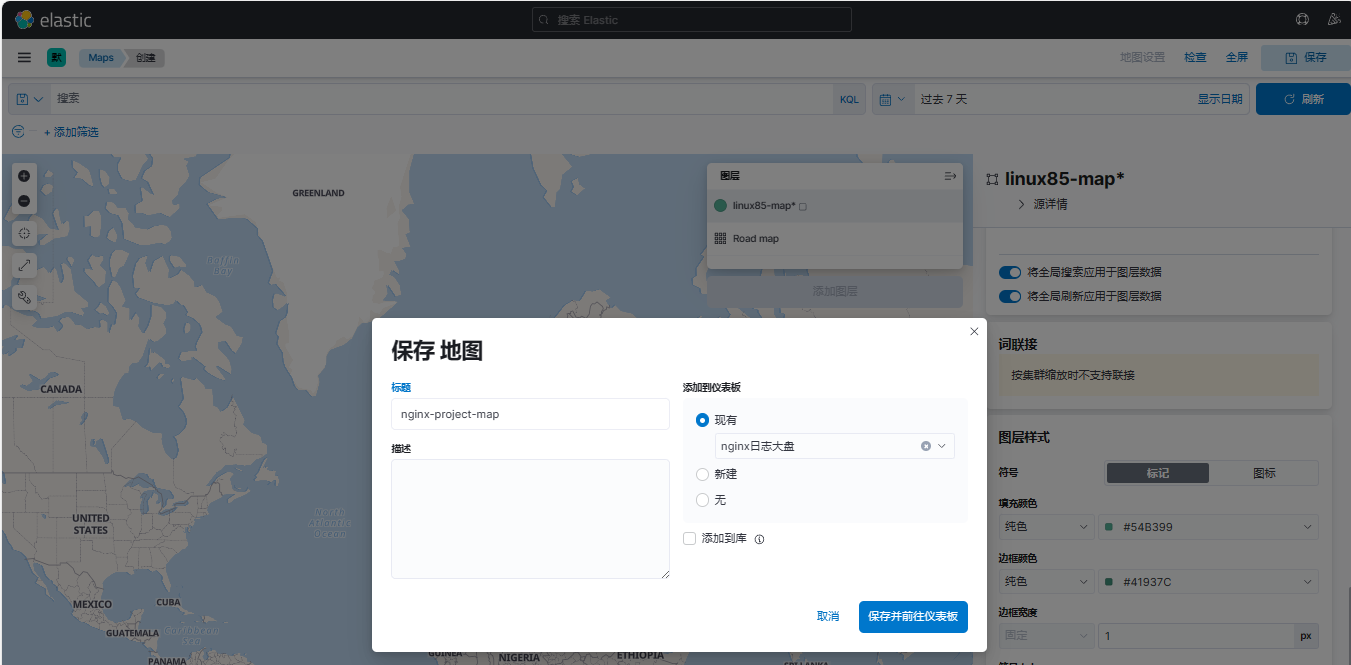Select the 无 dashboard radio option
This screenshot has width=1351, height=665.
[x=703, y=500]
